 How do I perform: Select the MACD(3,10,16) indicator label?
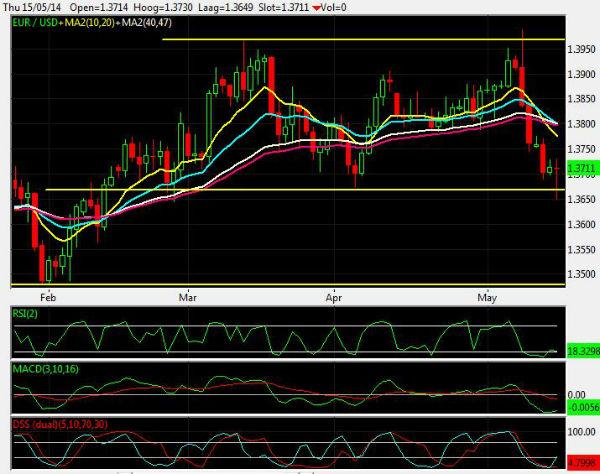coord(46,369)
